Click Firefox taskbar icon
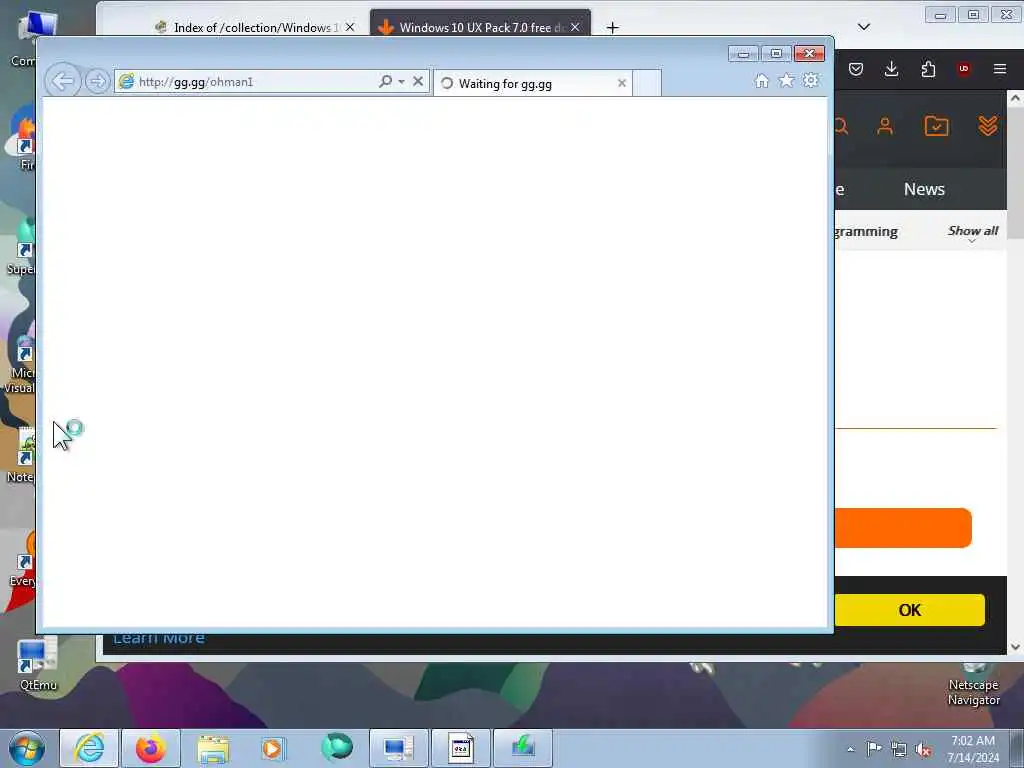The height and width of the screenshot is (768, 1024). coord(151,748)
